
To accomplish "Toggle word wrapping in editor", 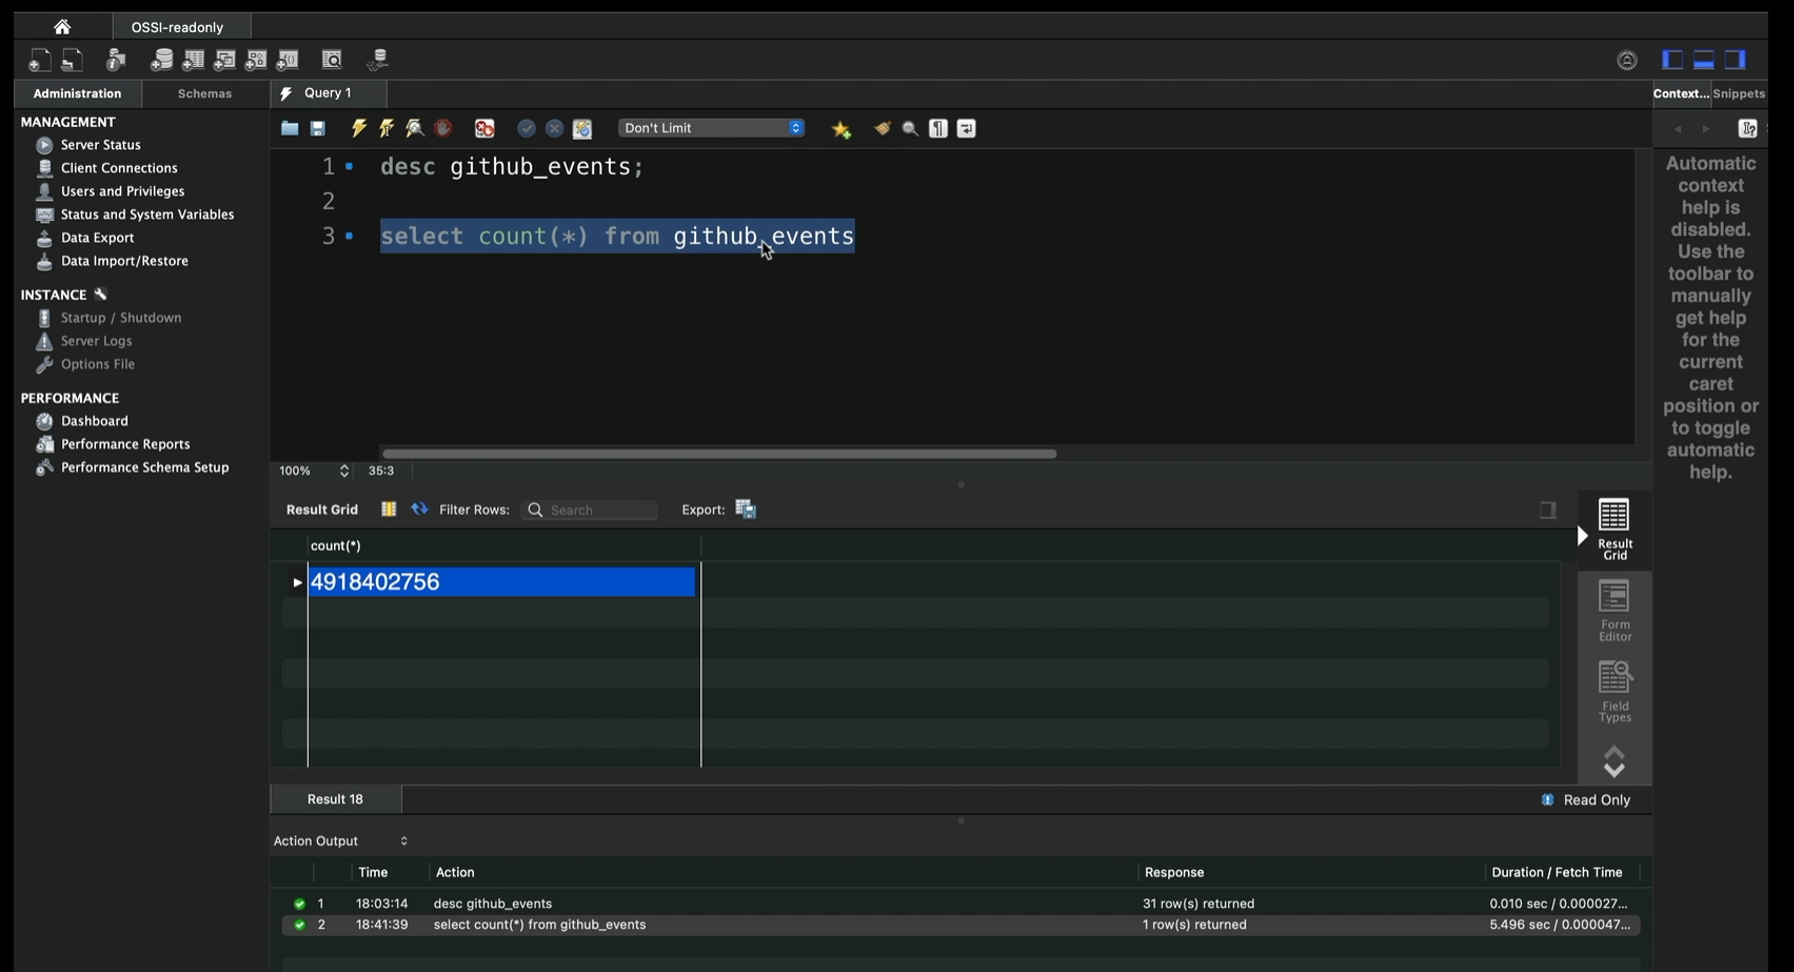I will click(966, 128).
